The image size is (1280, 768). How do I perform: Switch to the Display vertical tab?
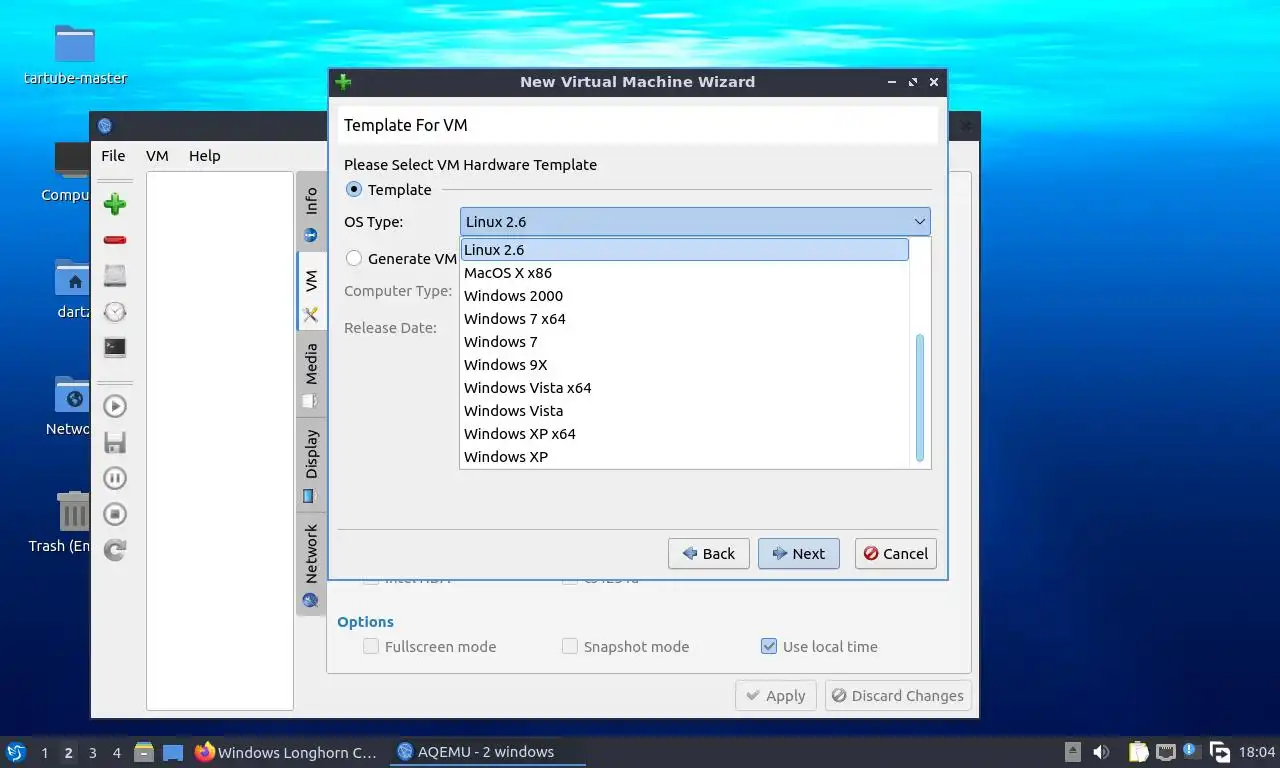coord(311,464)
